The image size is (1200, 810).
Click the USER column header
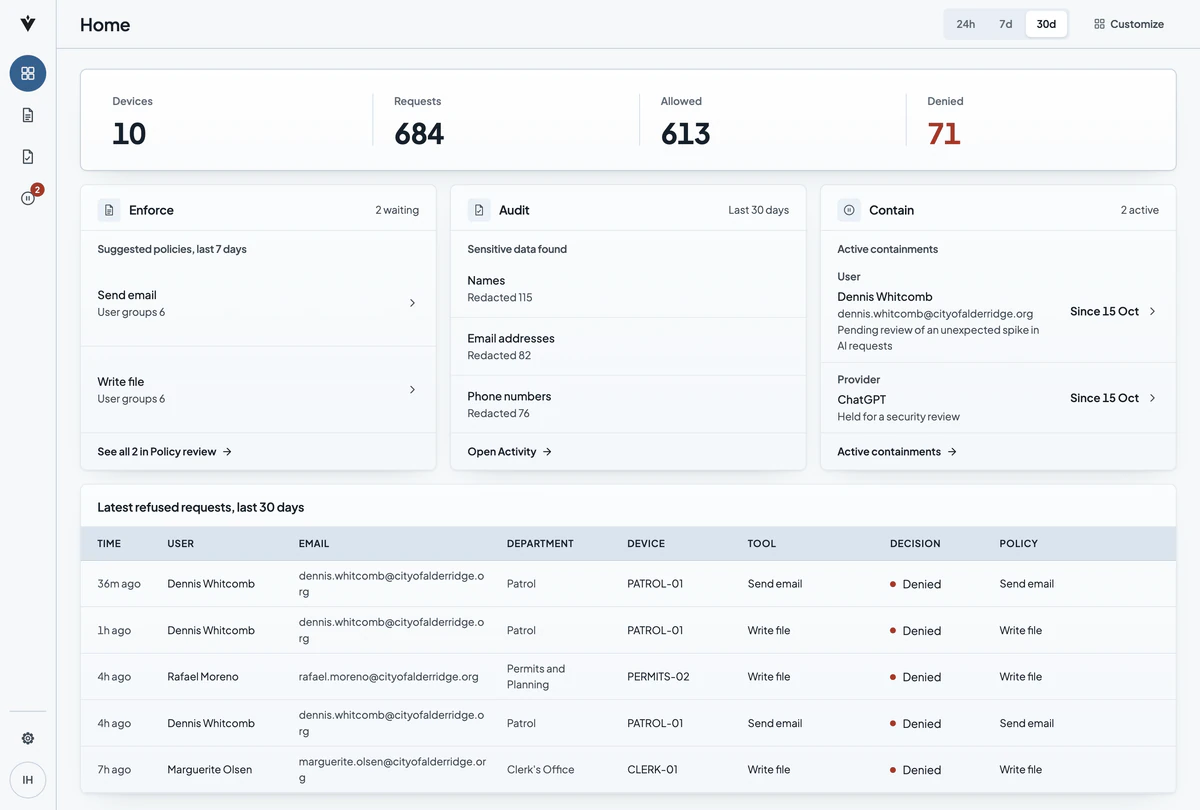coord(181,544)
